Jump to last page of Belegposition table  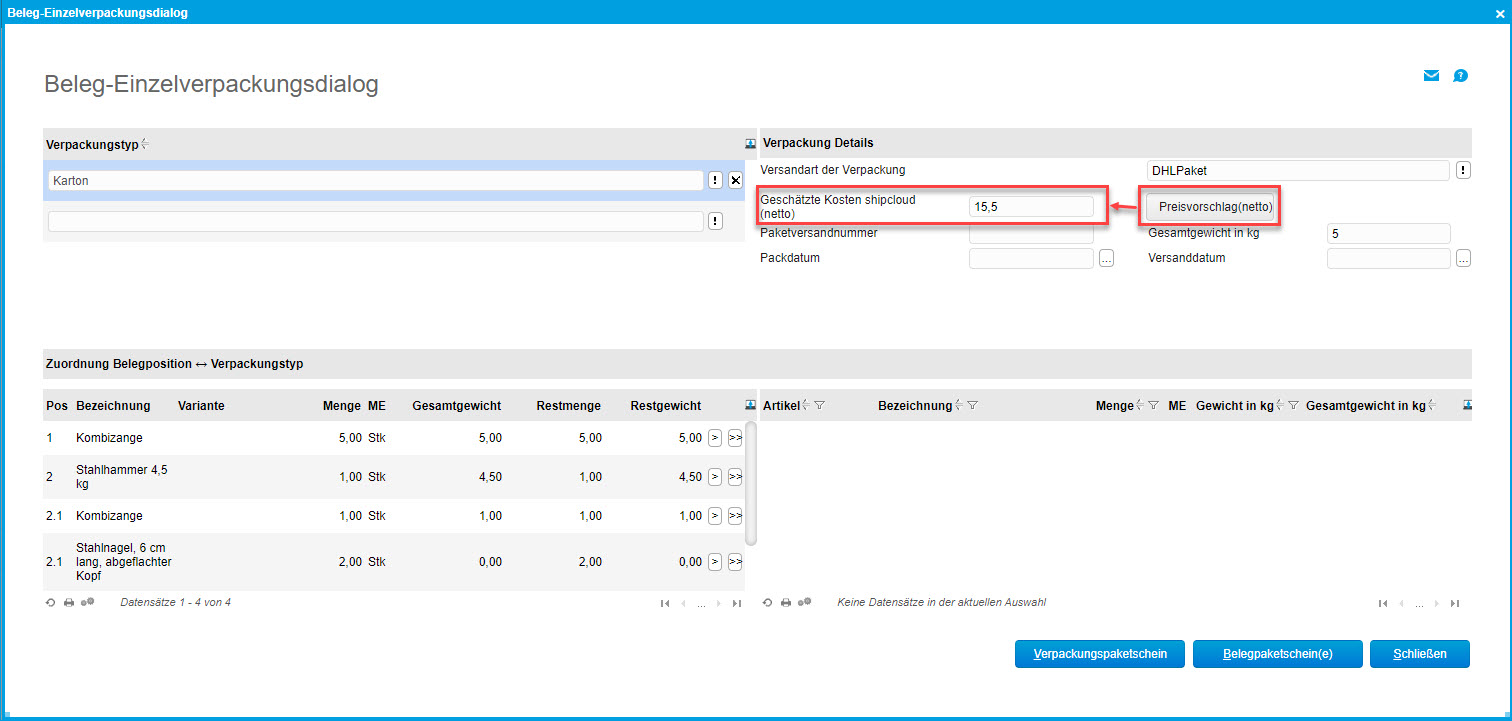pos(737,603)
